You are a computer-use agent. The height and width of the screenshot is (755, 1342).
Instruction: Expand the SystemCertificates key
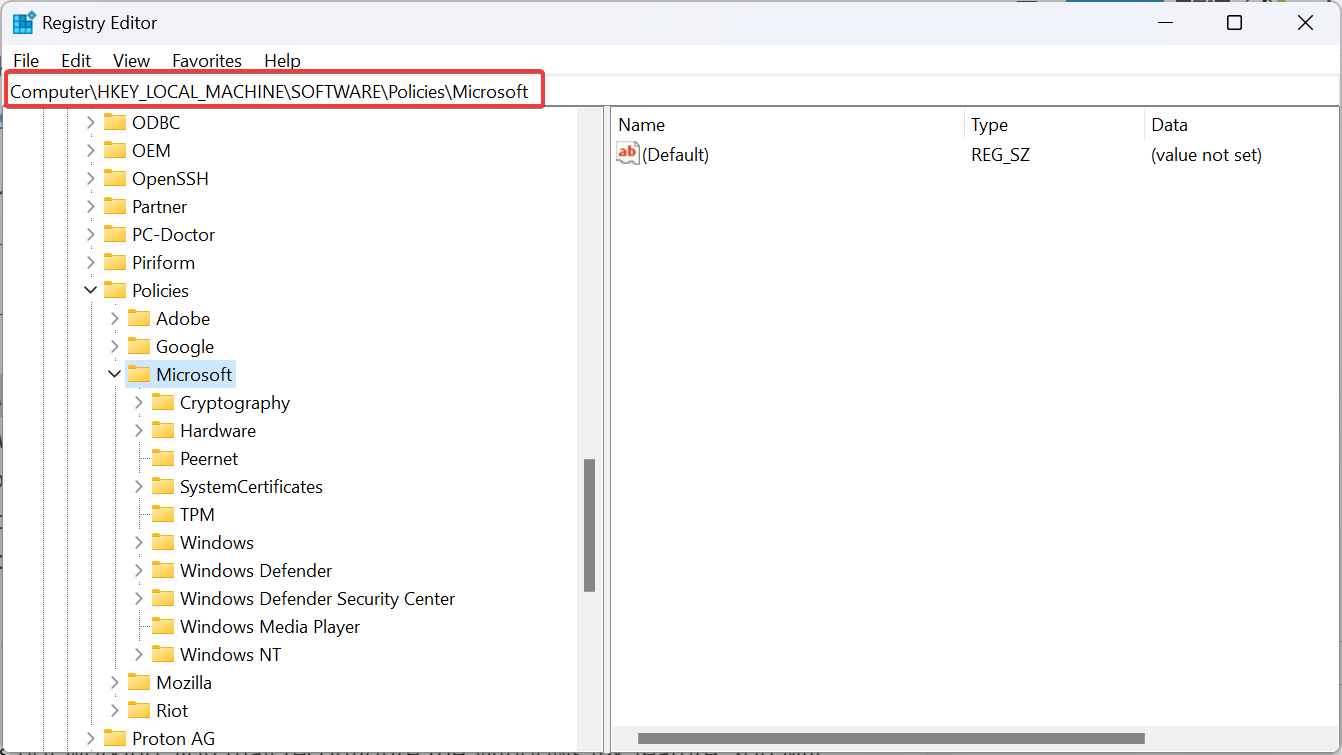[x=139, y=486]
